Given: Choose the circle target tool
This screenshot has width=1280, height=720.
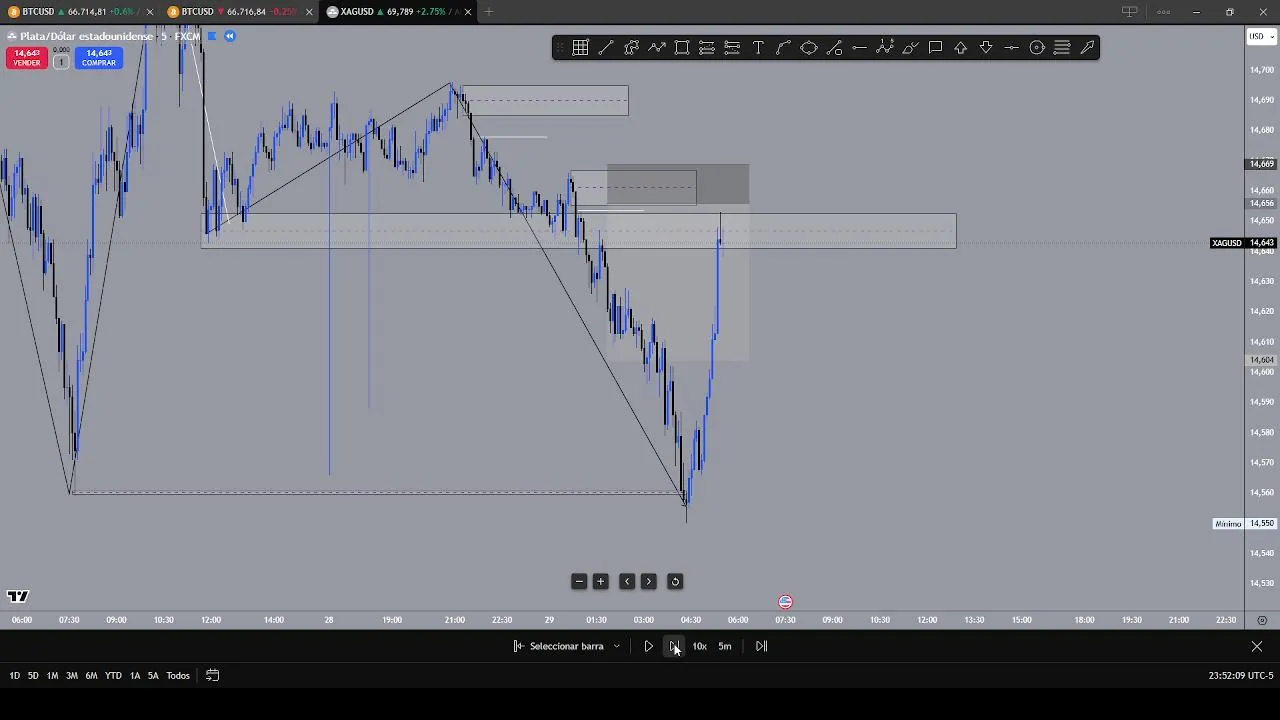Looking at the screenshot, I should coord(1037,47).
